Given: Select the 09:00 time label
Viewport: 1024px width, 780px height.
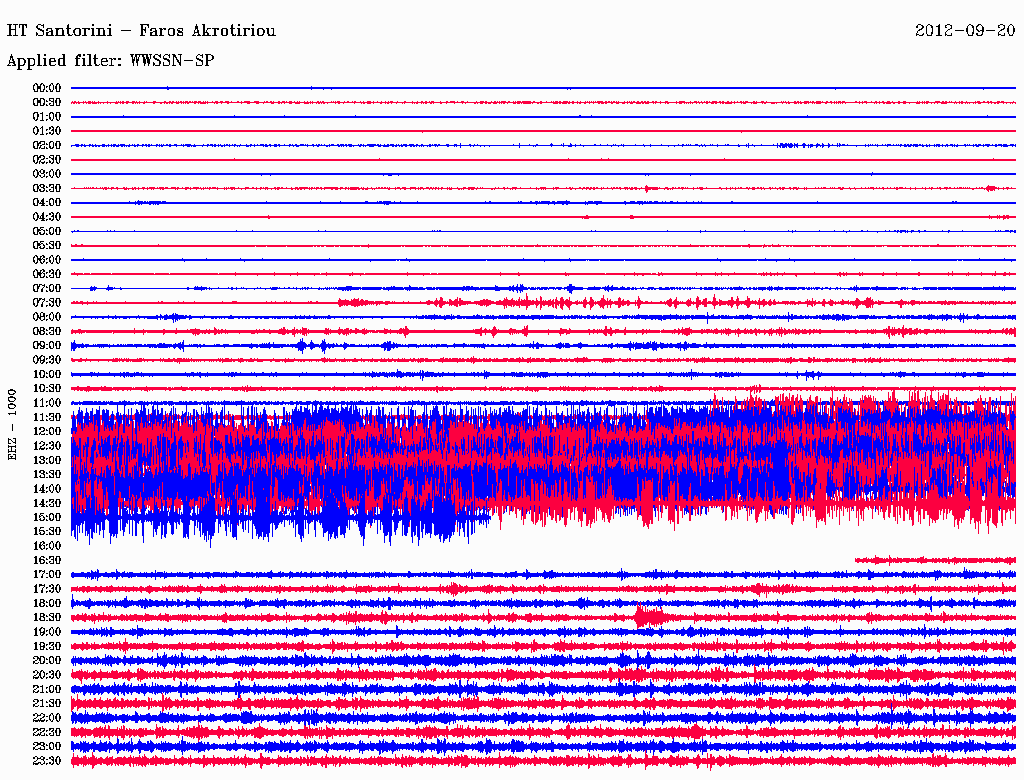Looking at the screenshot, I should [47, 346].
